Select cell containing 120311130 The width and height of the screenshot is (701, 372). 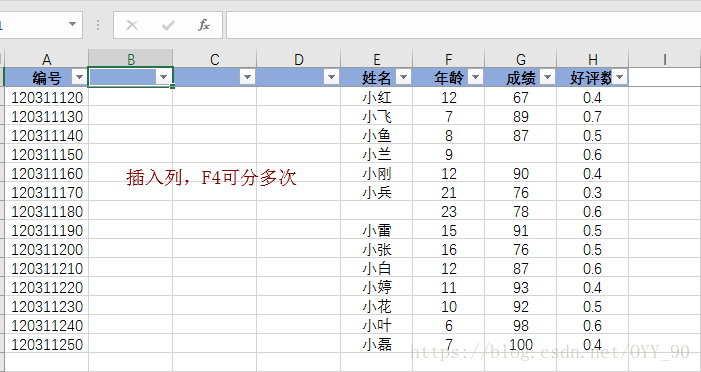pos(46,116)
